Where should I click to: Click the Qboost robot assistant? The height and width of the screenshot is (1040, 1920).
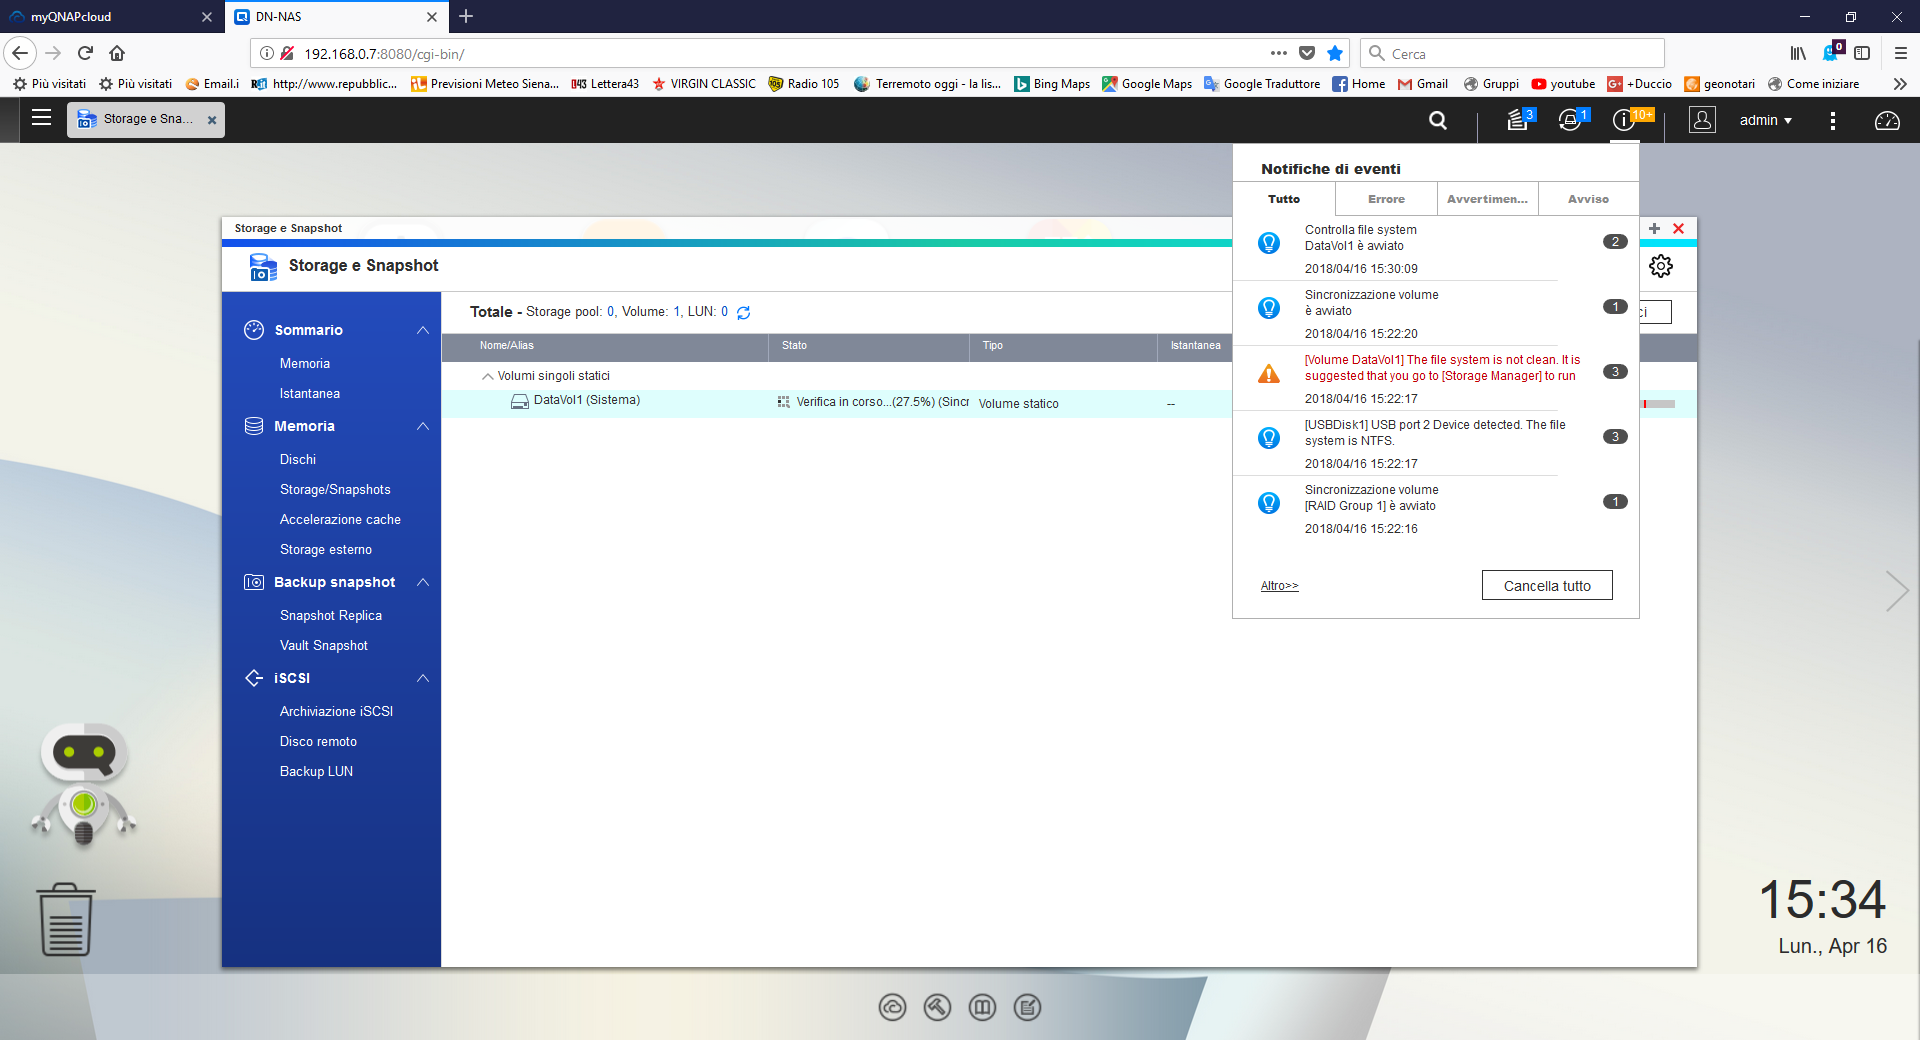[84, 785]
